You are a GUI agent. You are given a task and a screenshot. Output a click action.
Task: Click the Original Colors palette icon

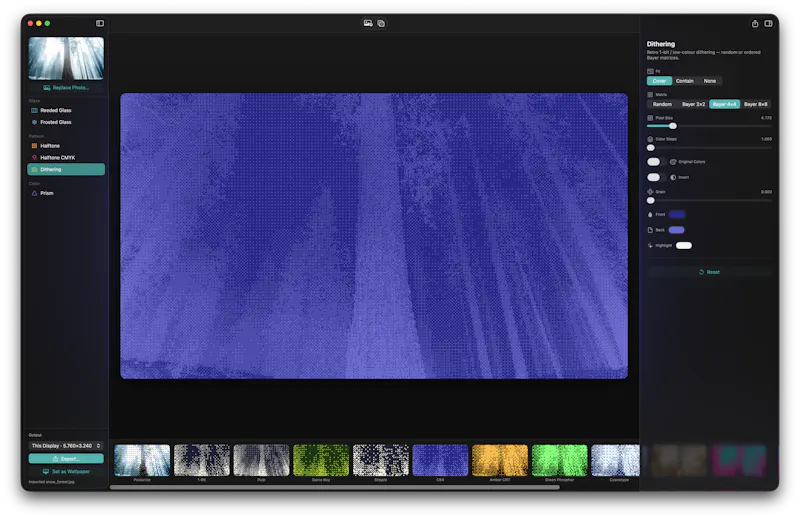coord(673,162)
